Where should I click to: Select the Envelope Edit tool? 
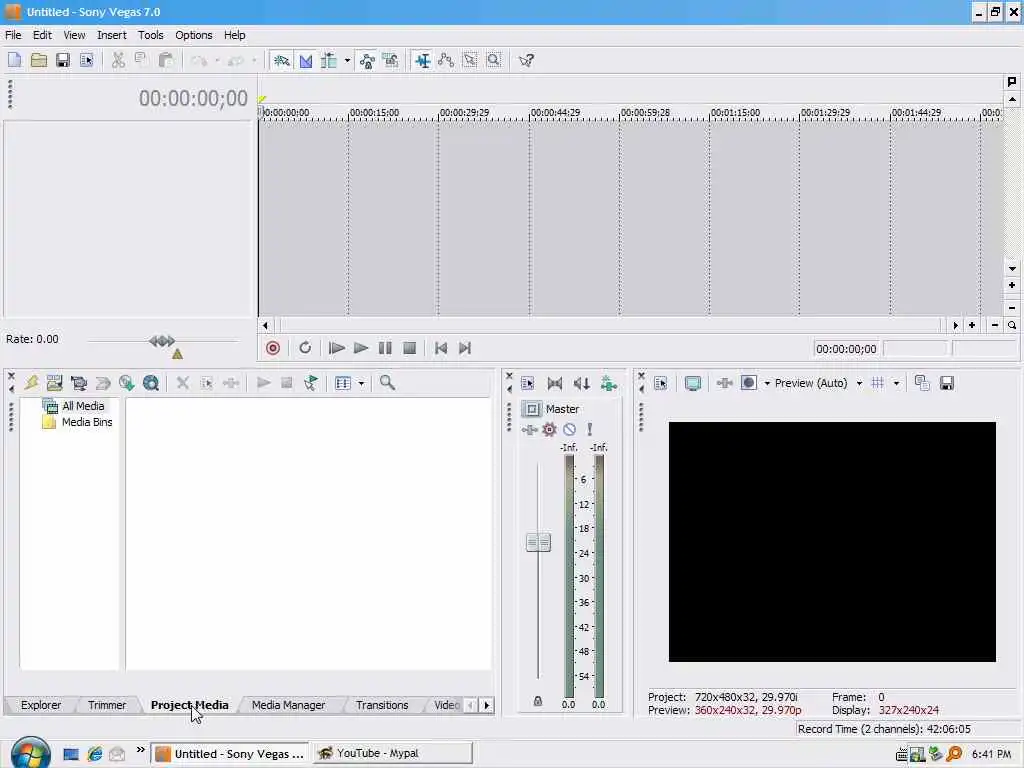click(446, 61)
